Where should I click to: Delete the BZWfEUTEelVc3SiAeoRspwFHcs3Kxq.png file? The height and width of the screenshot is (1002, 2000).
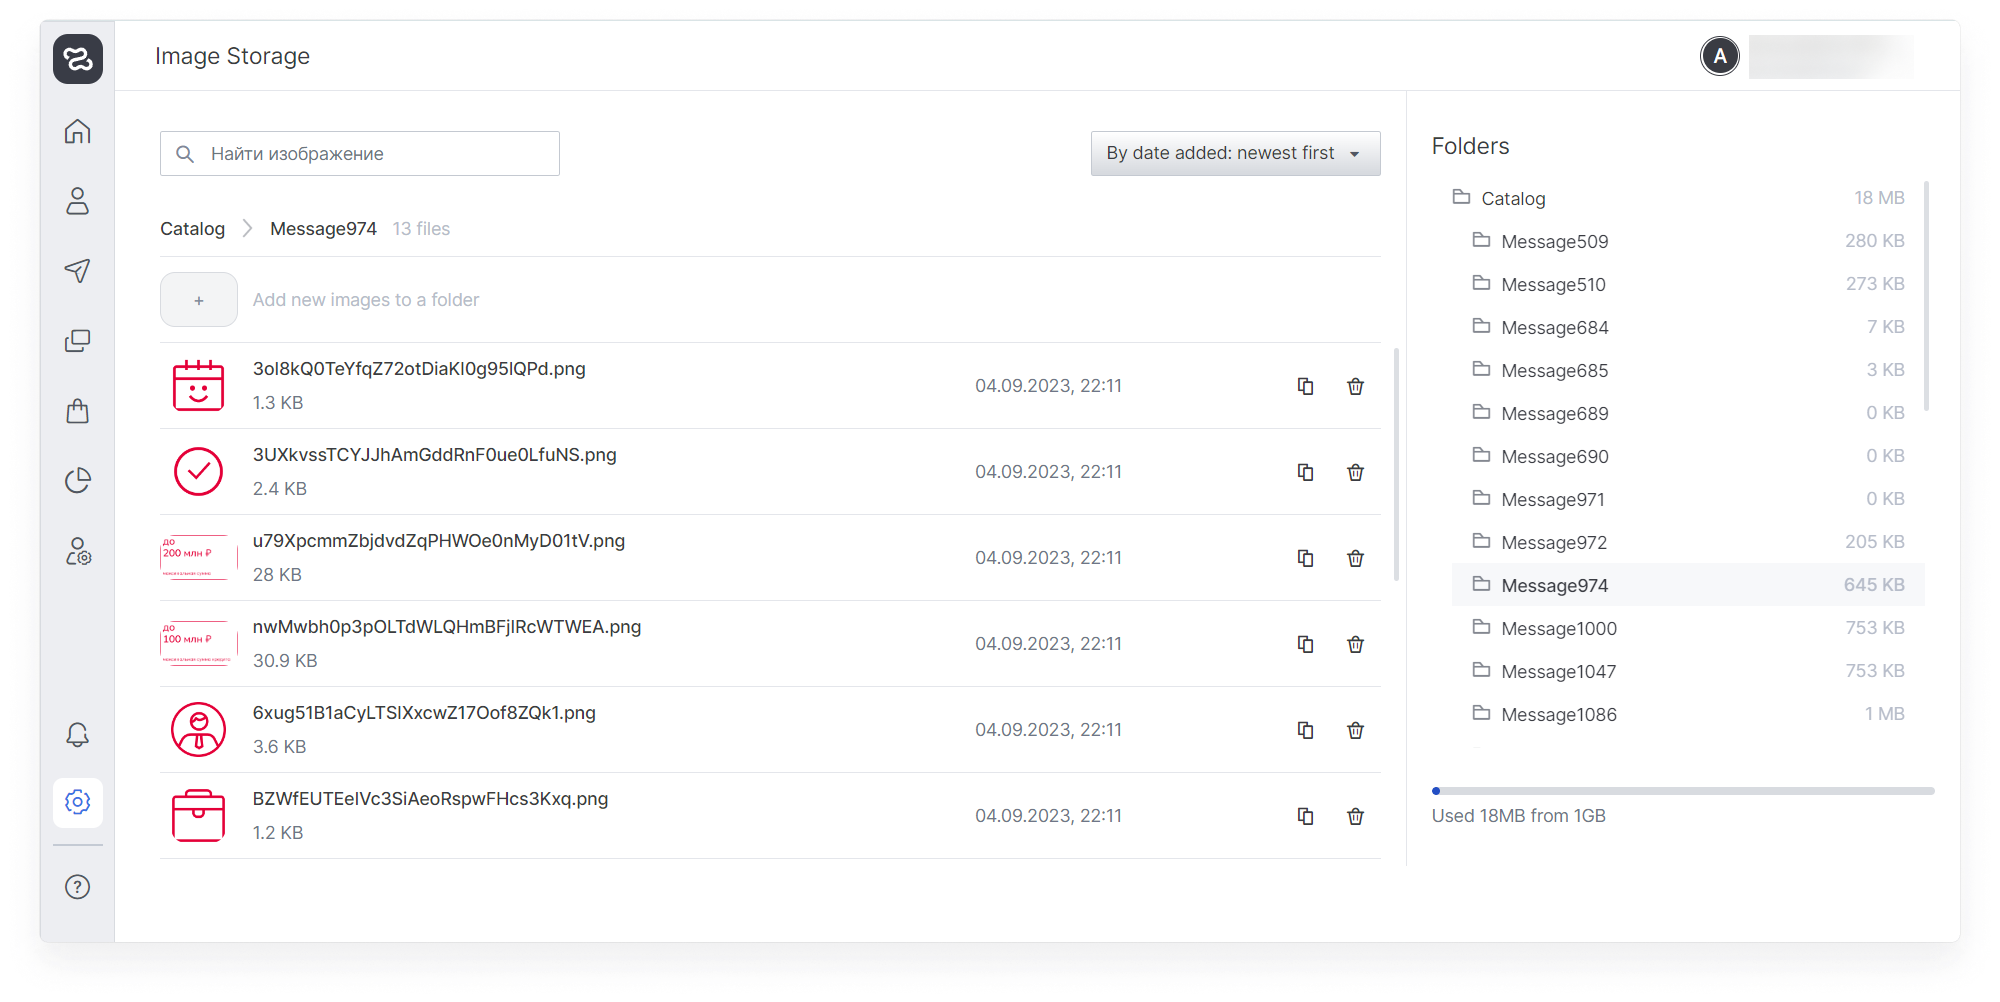click(1355, 816)
